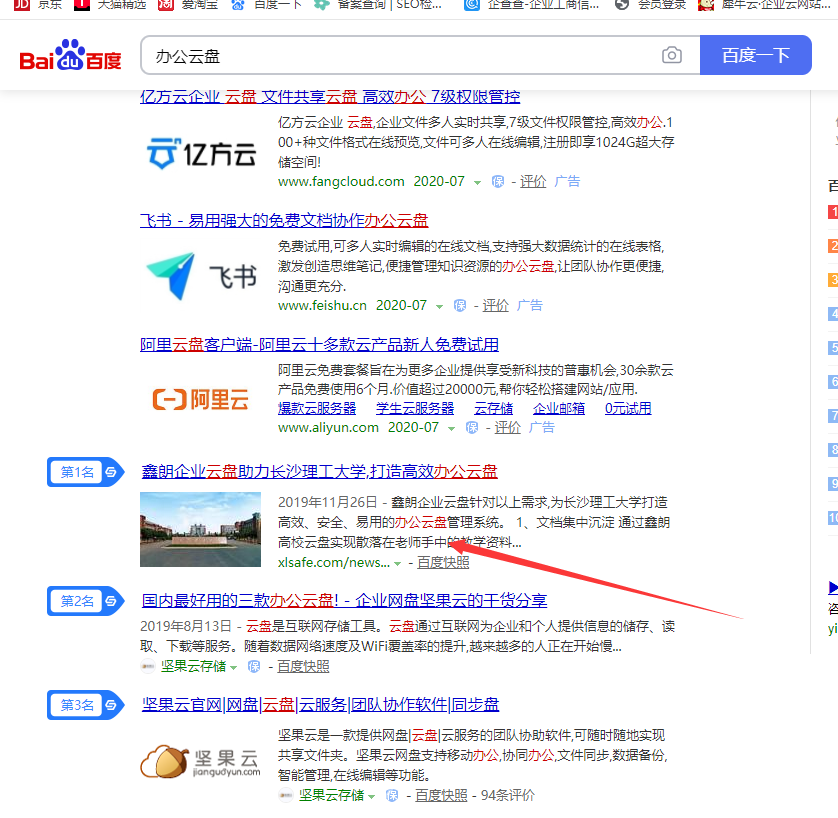Click the 第1名 rank badge icon
Viewport: 838px width, 818px height.
coord(86,472)
